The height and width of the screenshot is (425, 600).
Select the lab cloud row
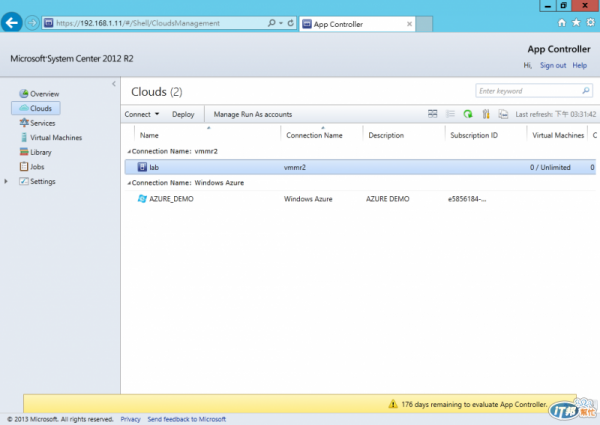click(360, 167)
